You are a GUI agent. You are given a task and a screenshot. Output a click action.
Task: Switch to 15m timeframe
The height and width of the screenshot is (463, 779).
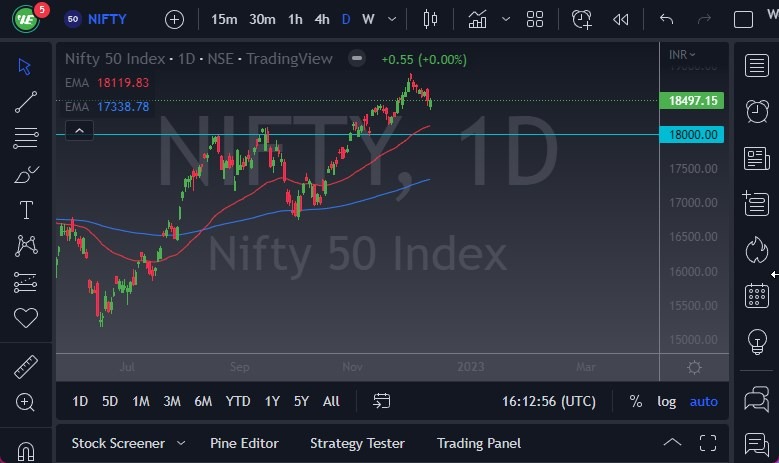[x=224, y=19]
